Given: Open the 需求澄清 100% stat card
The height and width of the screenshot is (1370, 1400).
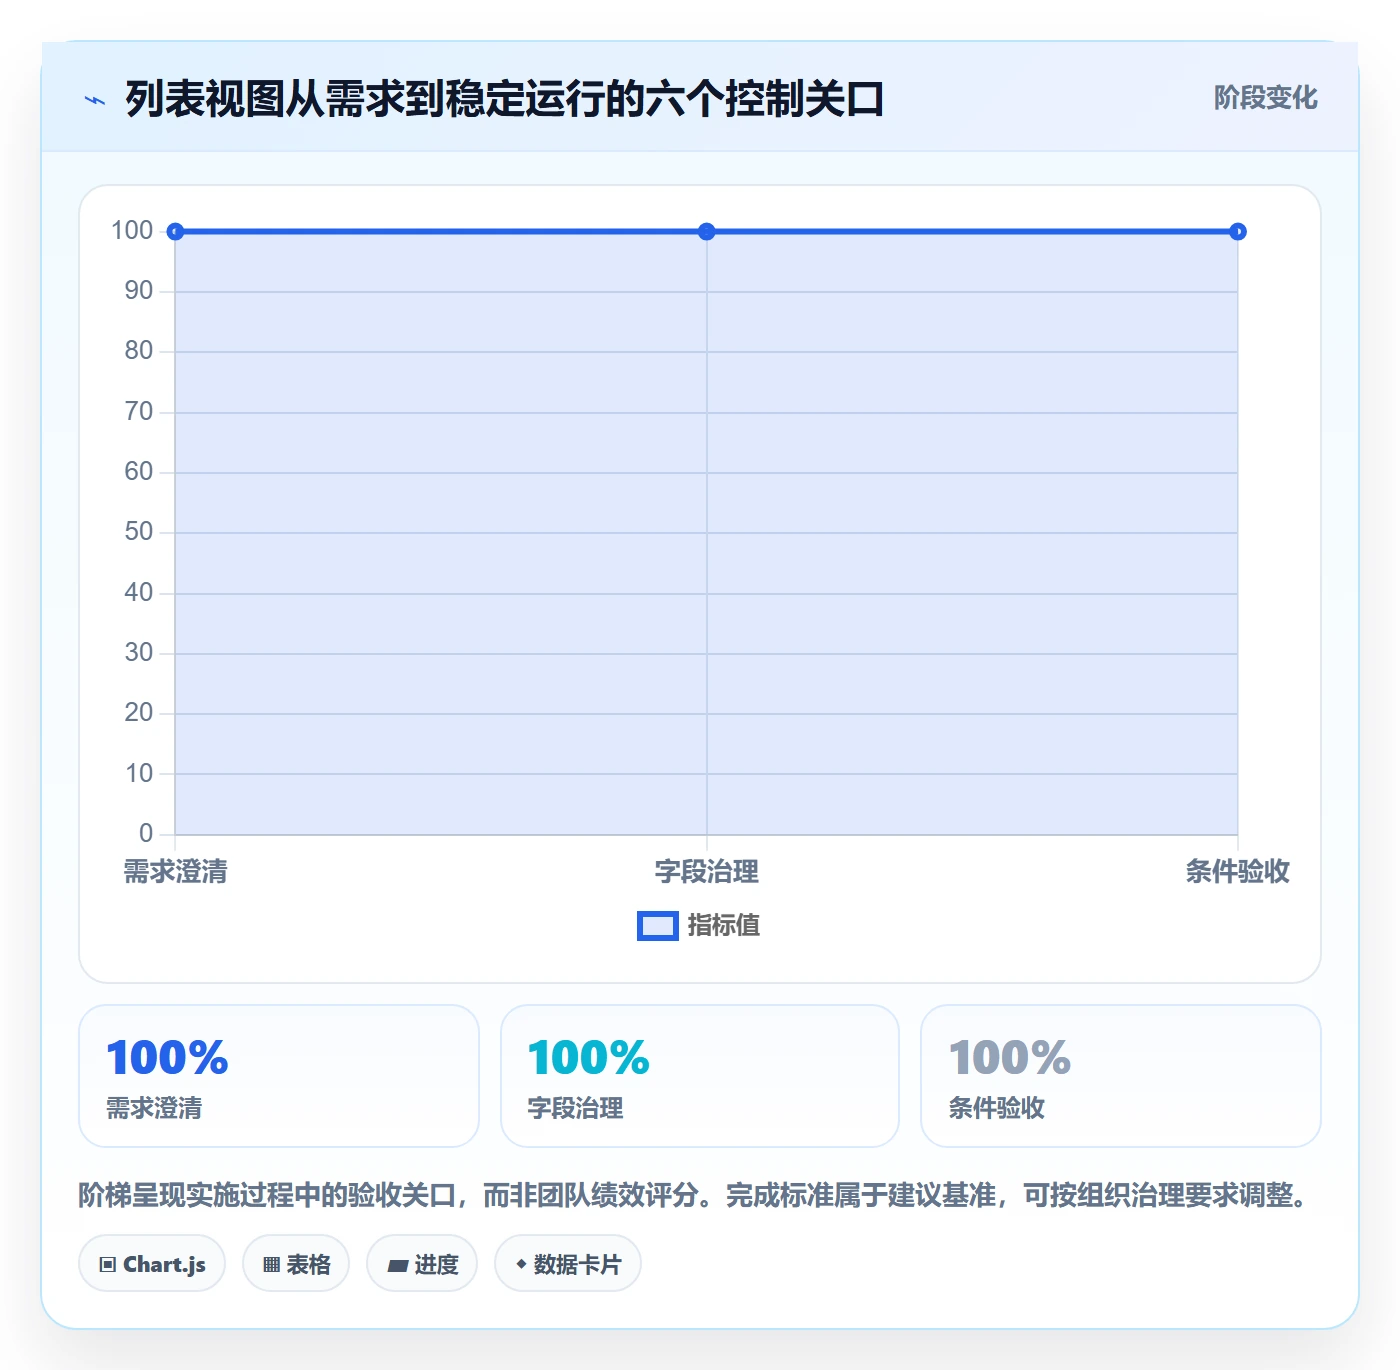Looking at the screenshot, I should point(279,1076).
